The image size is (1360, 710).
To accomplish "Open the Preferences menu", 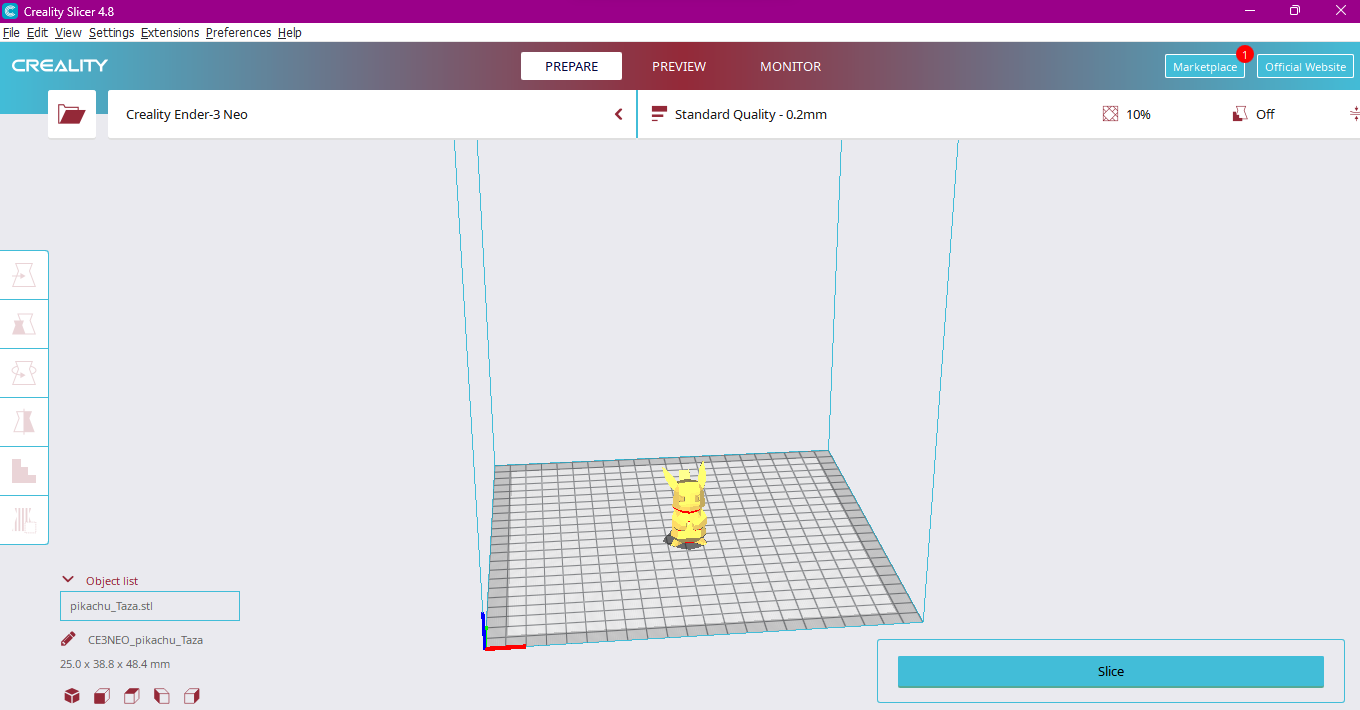I will point(238,32).
